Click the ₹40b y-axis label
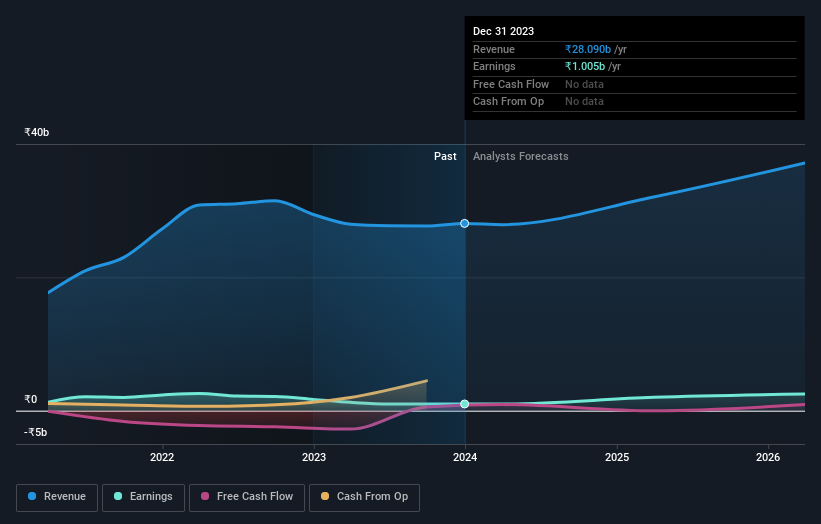Viewport: 821px width, 524px height. click(x=37, y=132)
